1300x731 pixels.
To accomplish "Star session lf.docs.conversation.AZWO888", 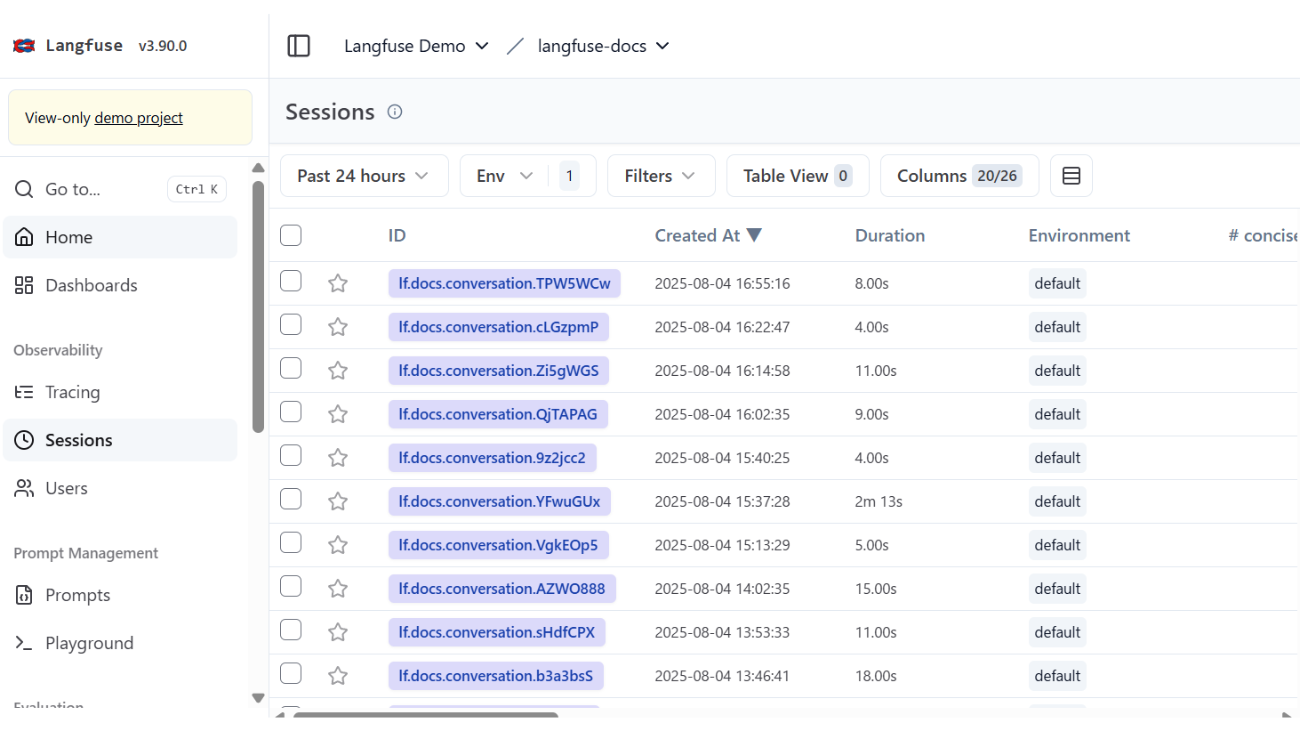I will click(338, 589).
